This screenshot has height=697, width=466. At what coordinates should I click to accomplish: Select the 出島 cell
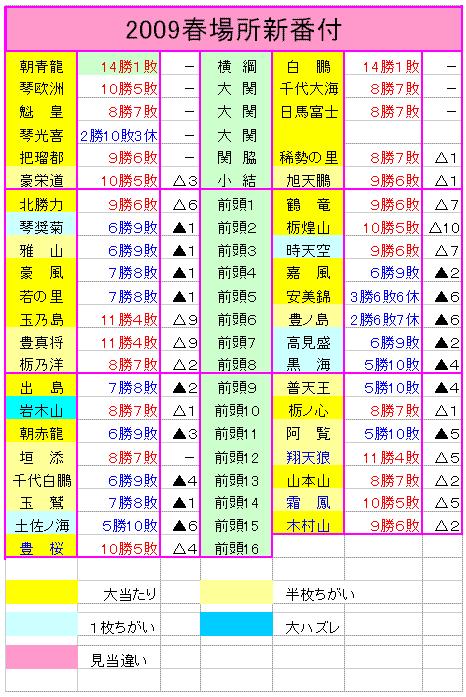pos(41,385)
